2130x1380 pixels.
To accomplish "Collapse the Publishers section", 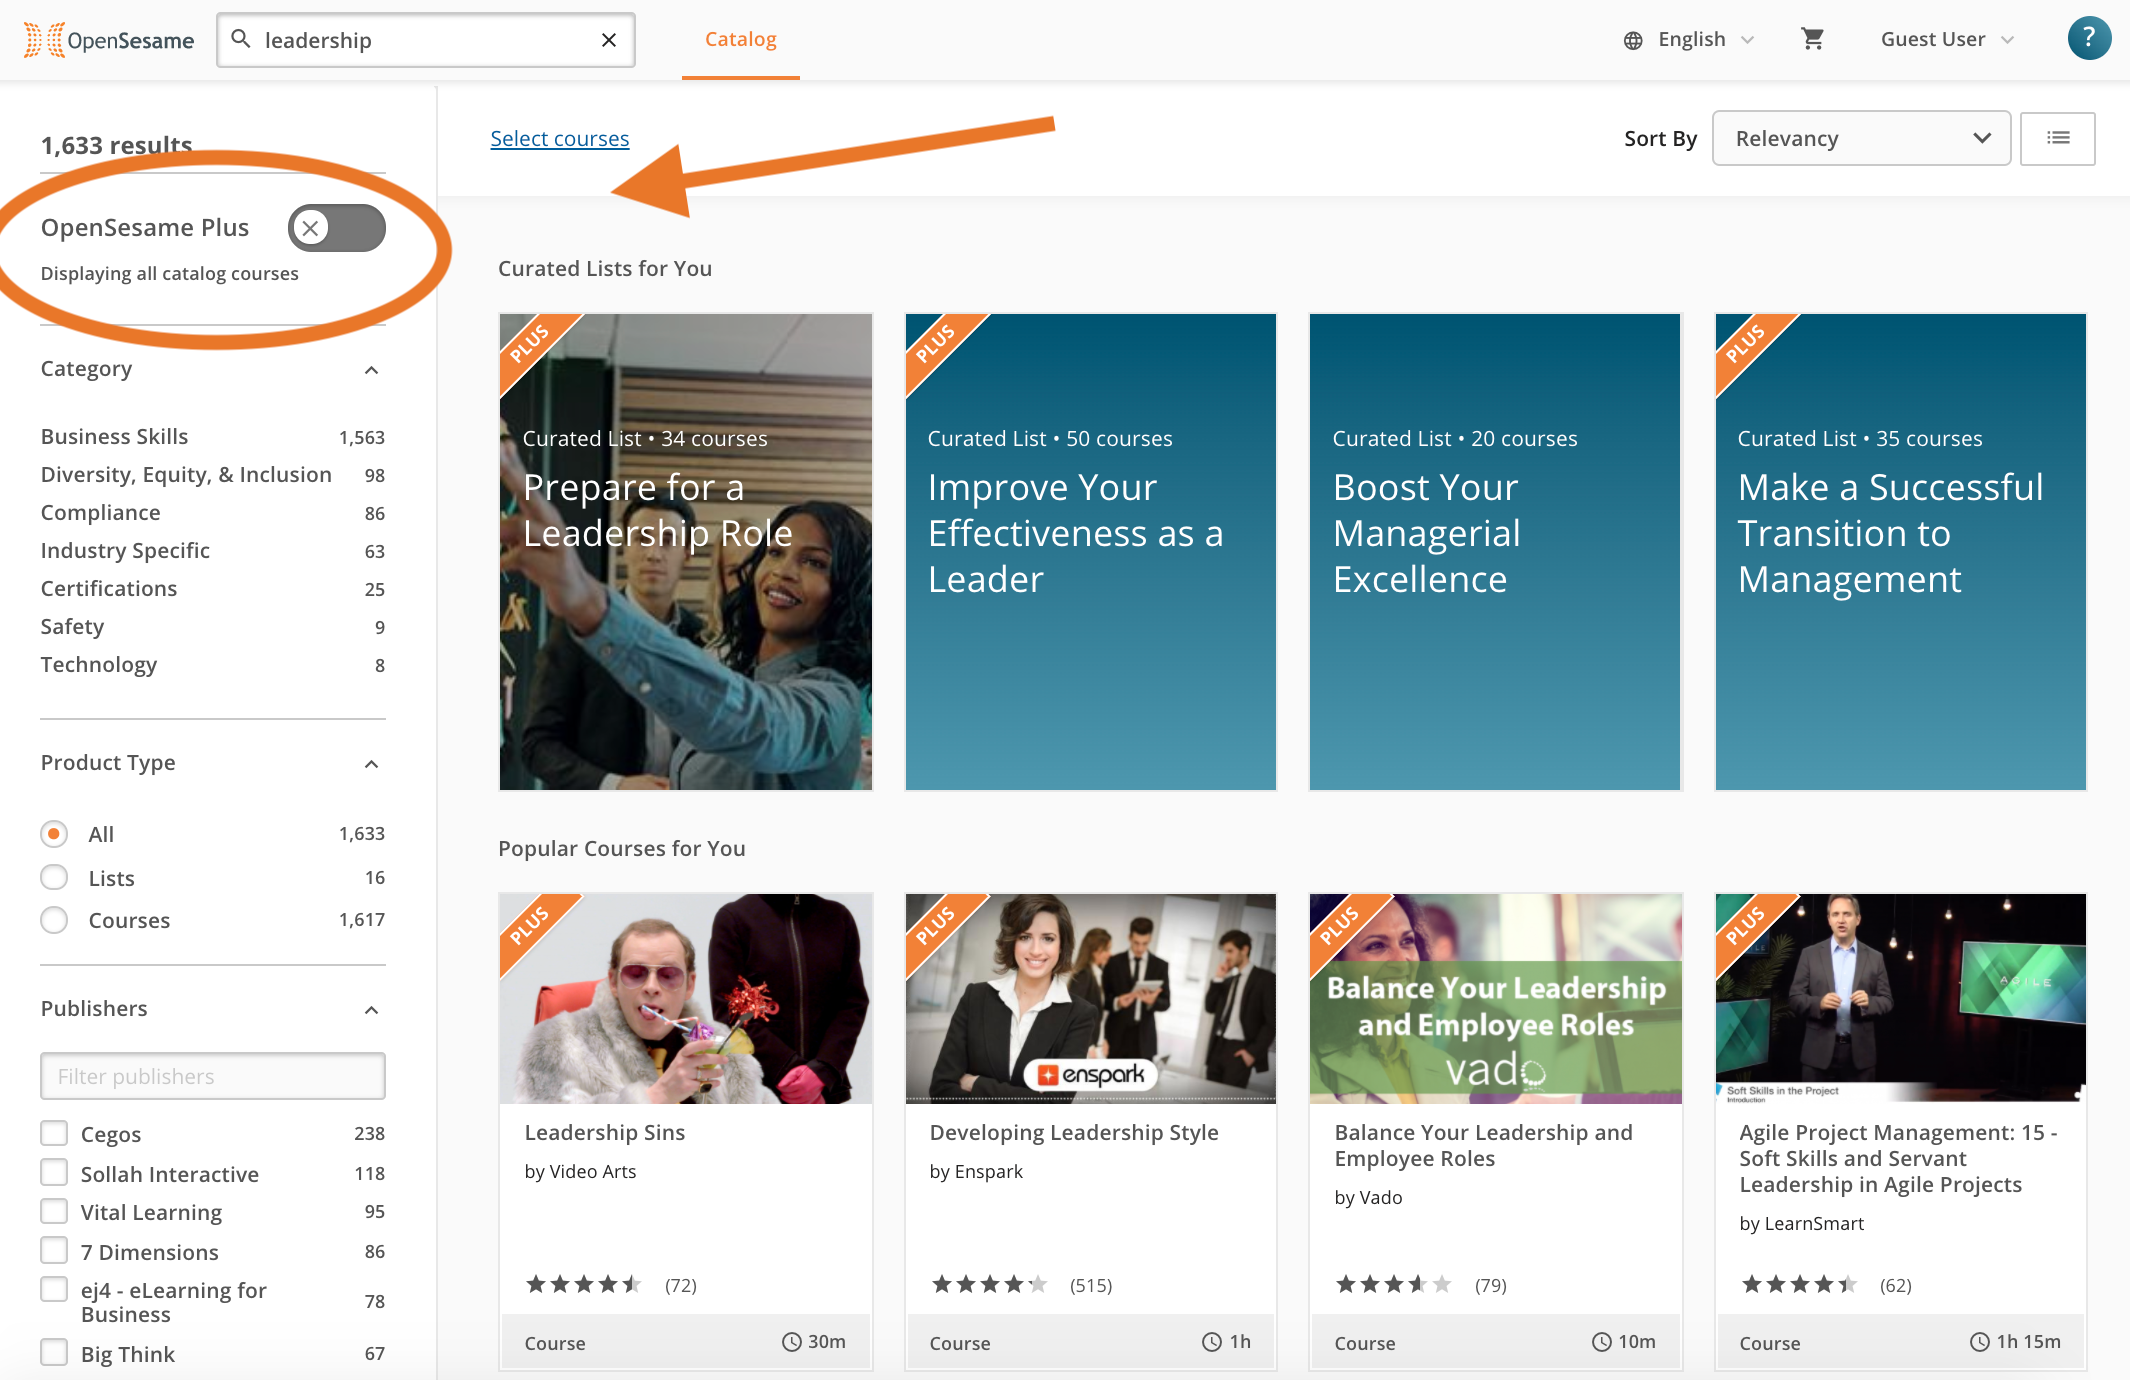I will tap(371, 1010).
